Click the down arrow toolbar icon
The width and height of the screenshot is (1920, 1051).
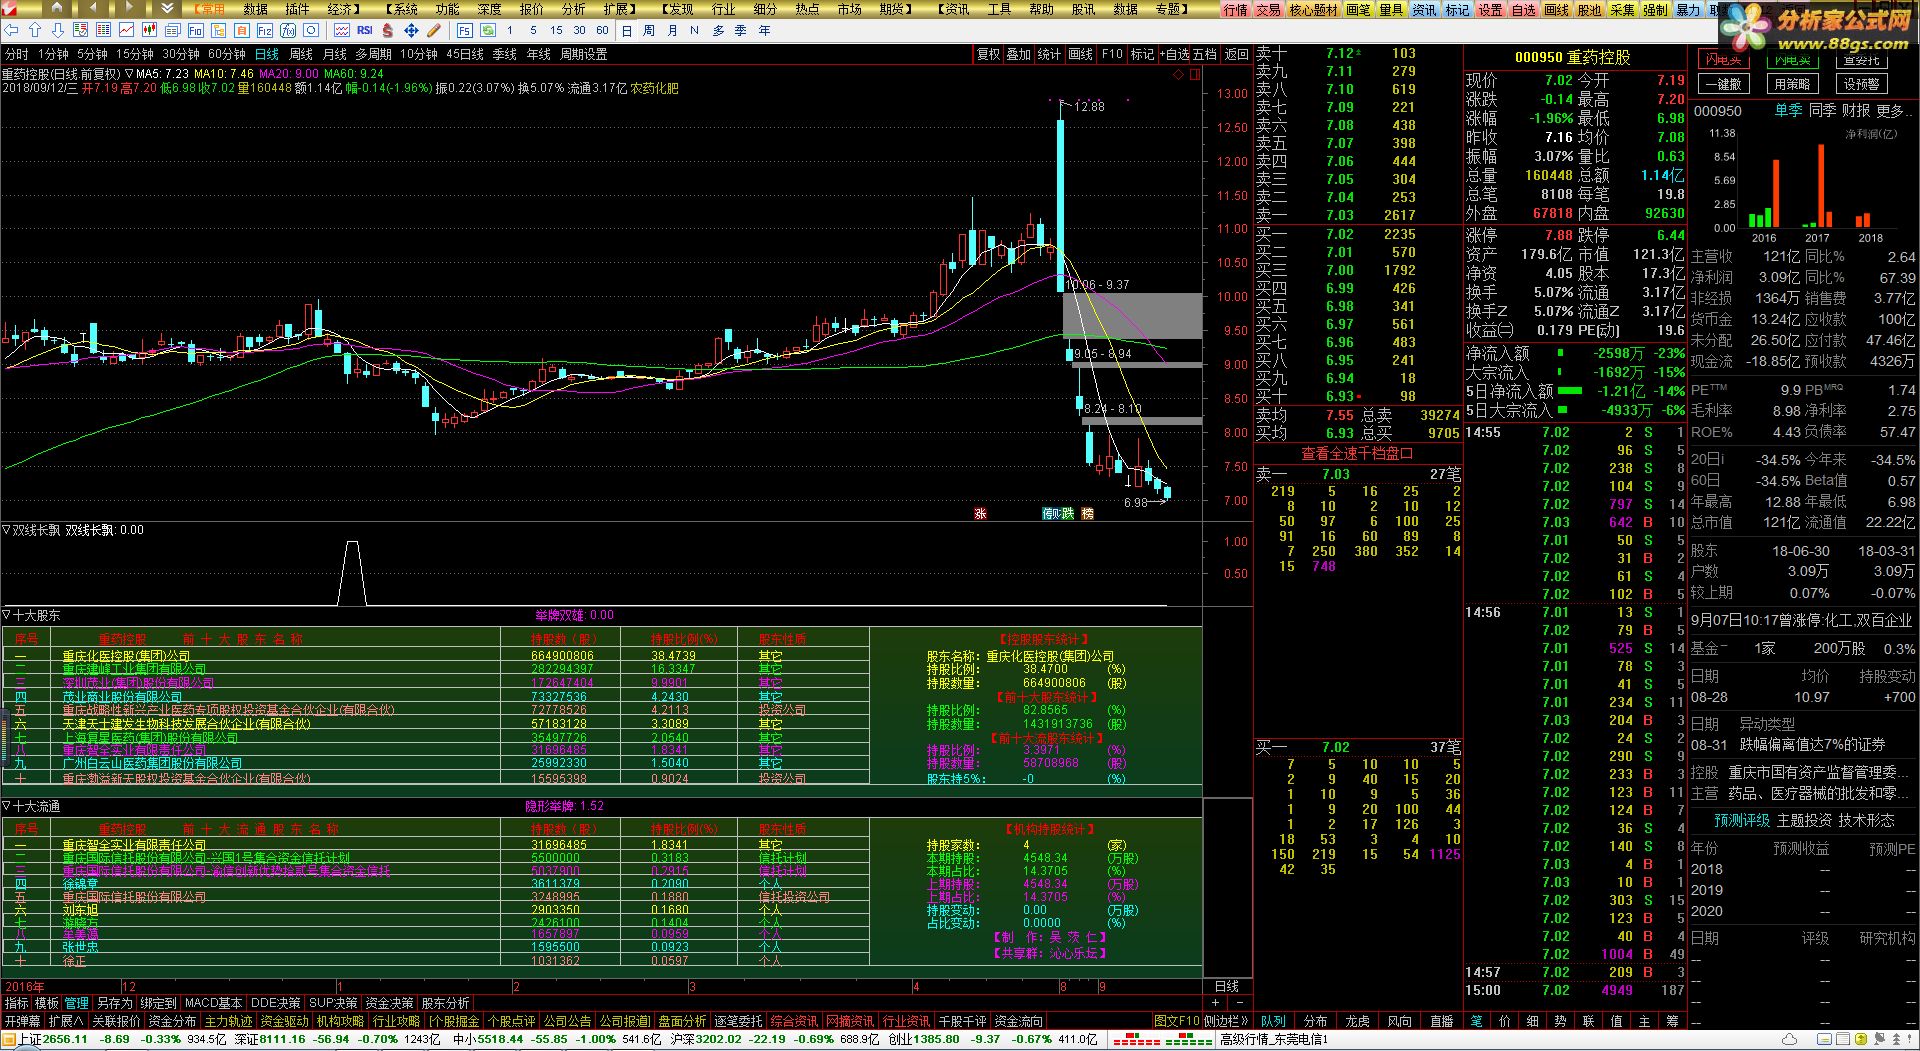pyautogui.click(x=57, y=30)
